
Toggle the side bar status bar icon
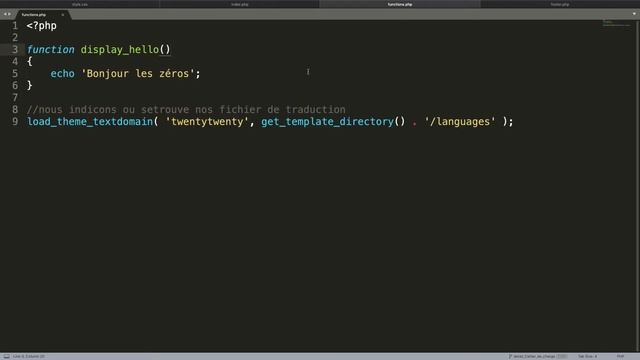[7, 356]
